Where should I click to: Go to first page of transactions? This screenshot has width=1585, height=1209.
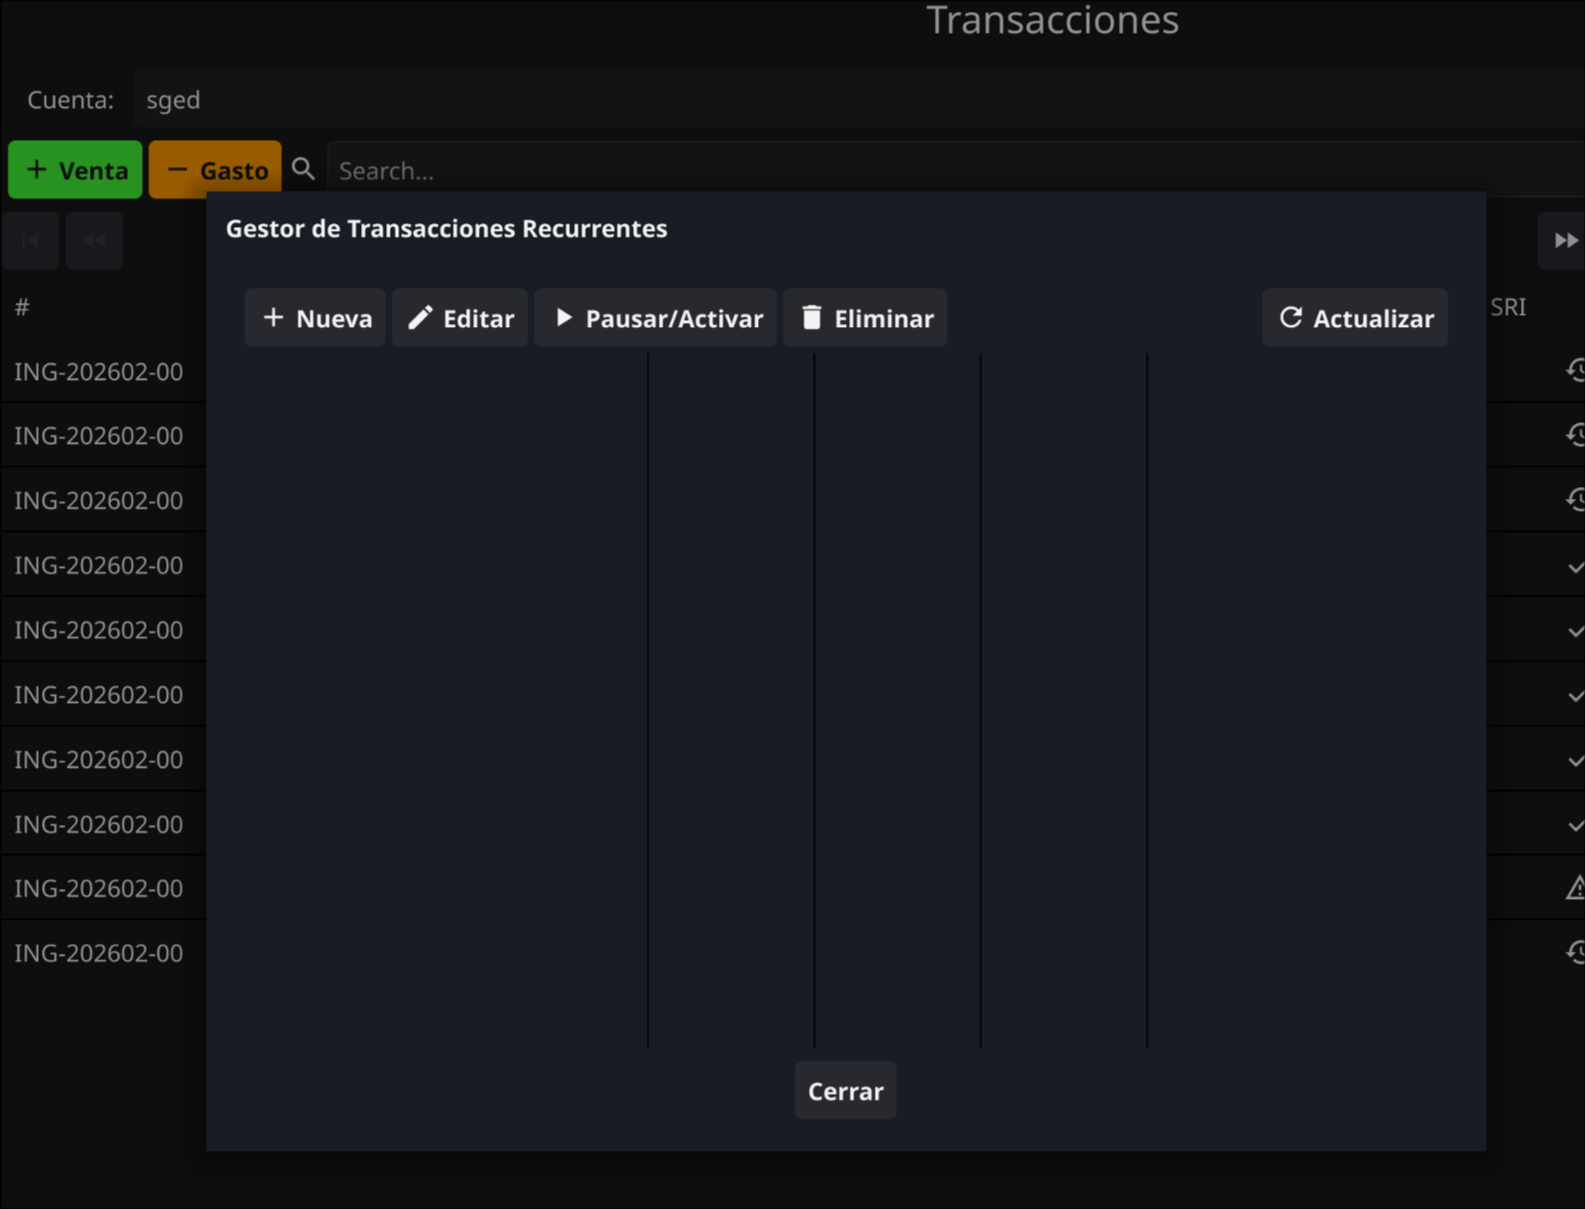[x=31, y=241]
